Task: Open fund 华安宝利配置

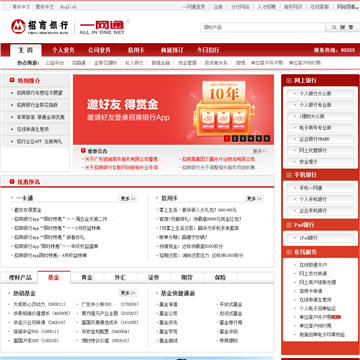Action: (x=105, y=332)
